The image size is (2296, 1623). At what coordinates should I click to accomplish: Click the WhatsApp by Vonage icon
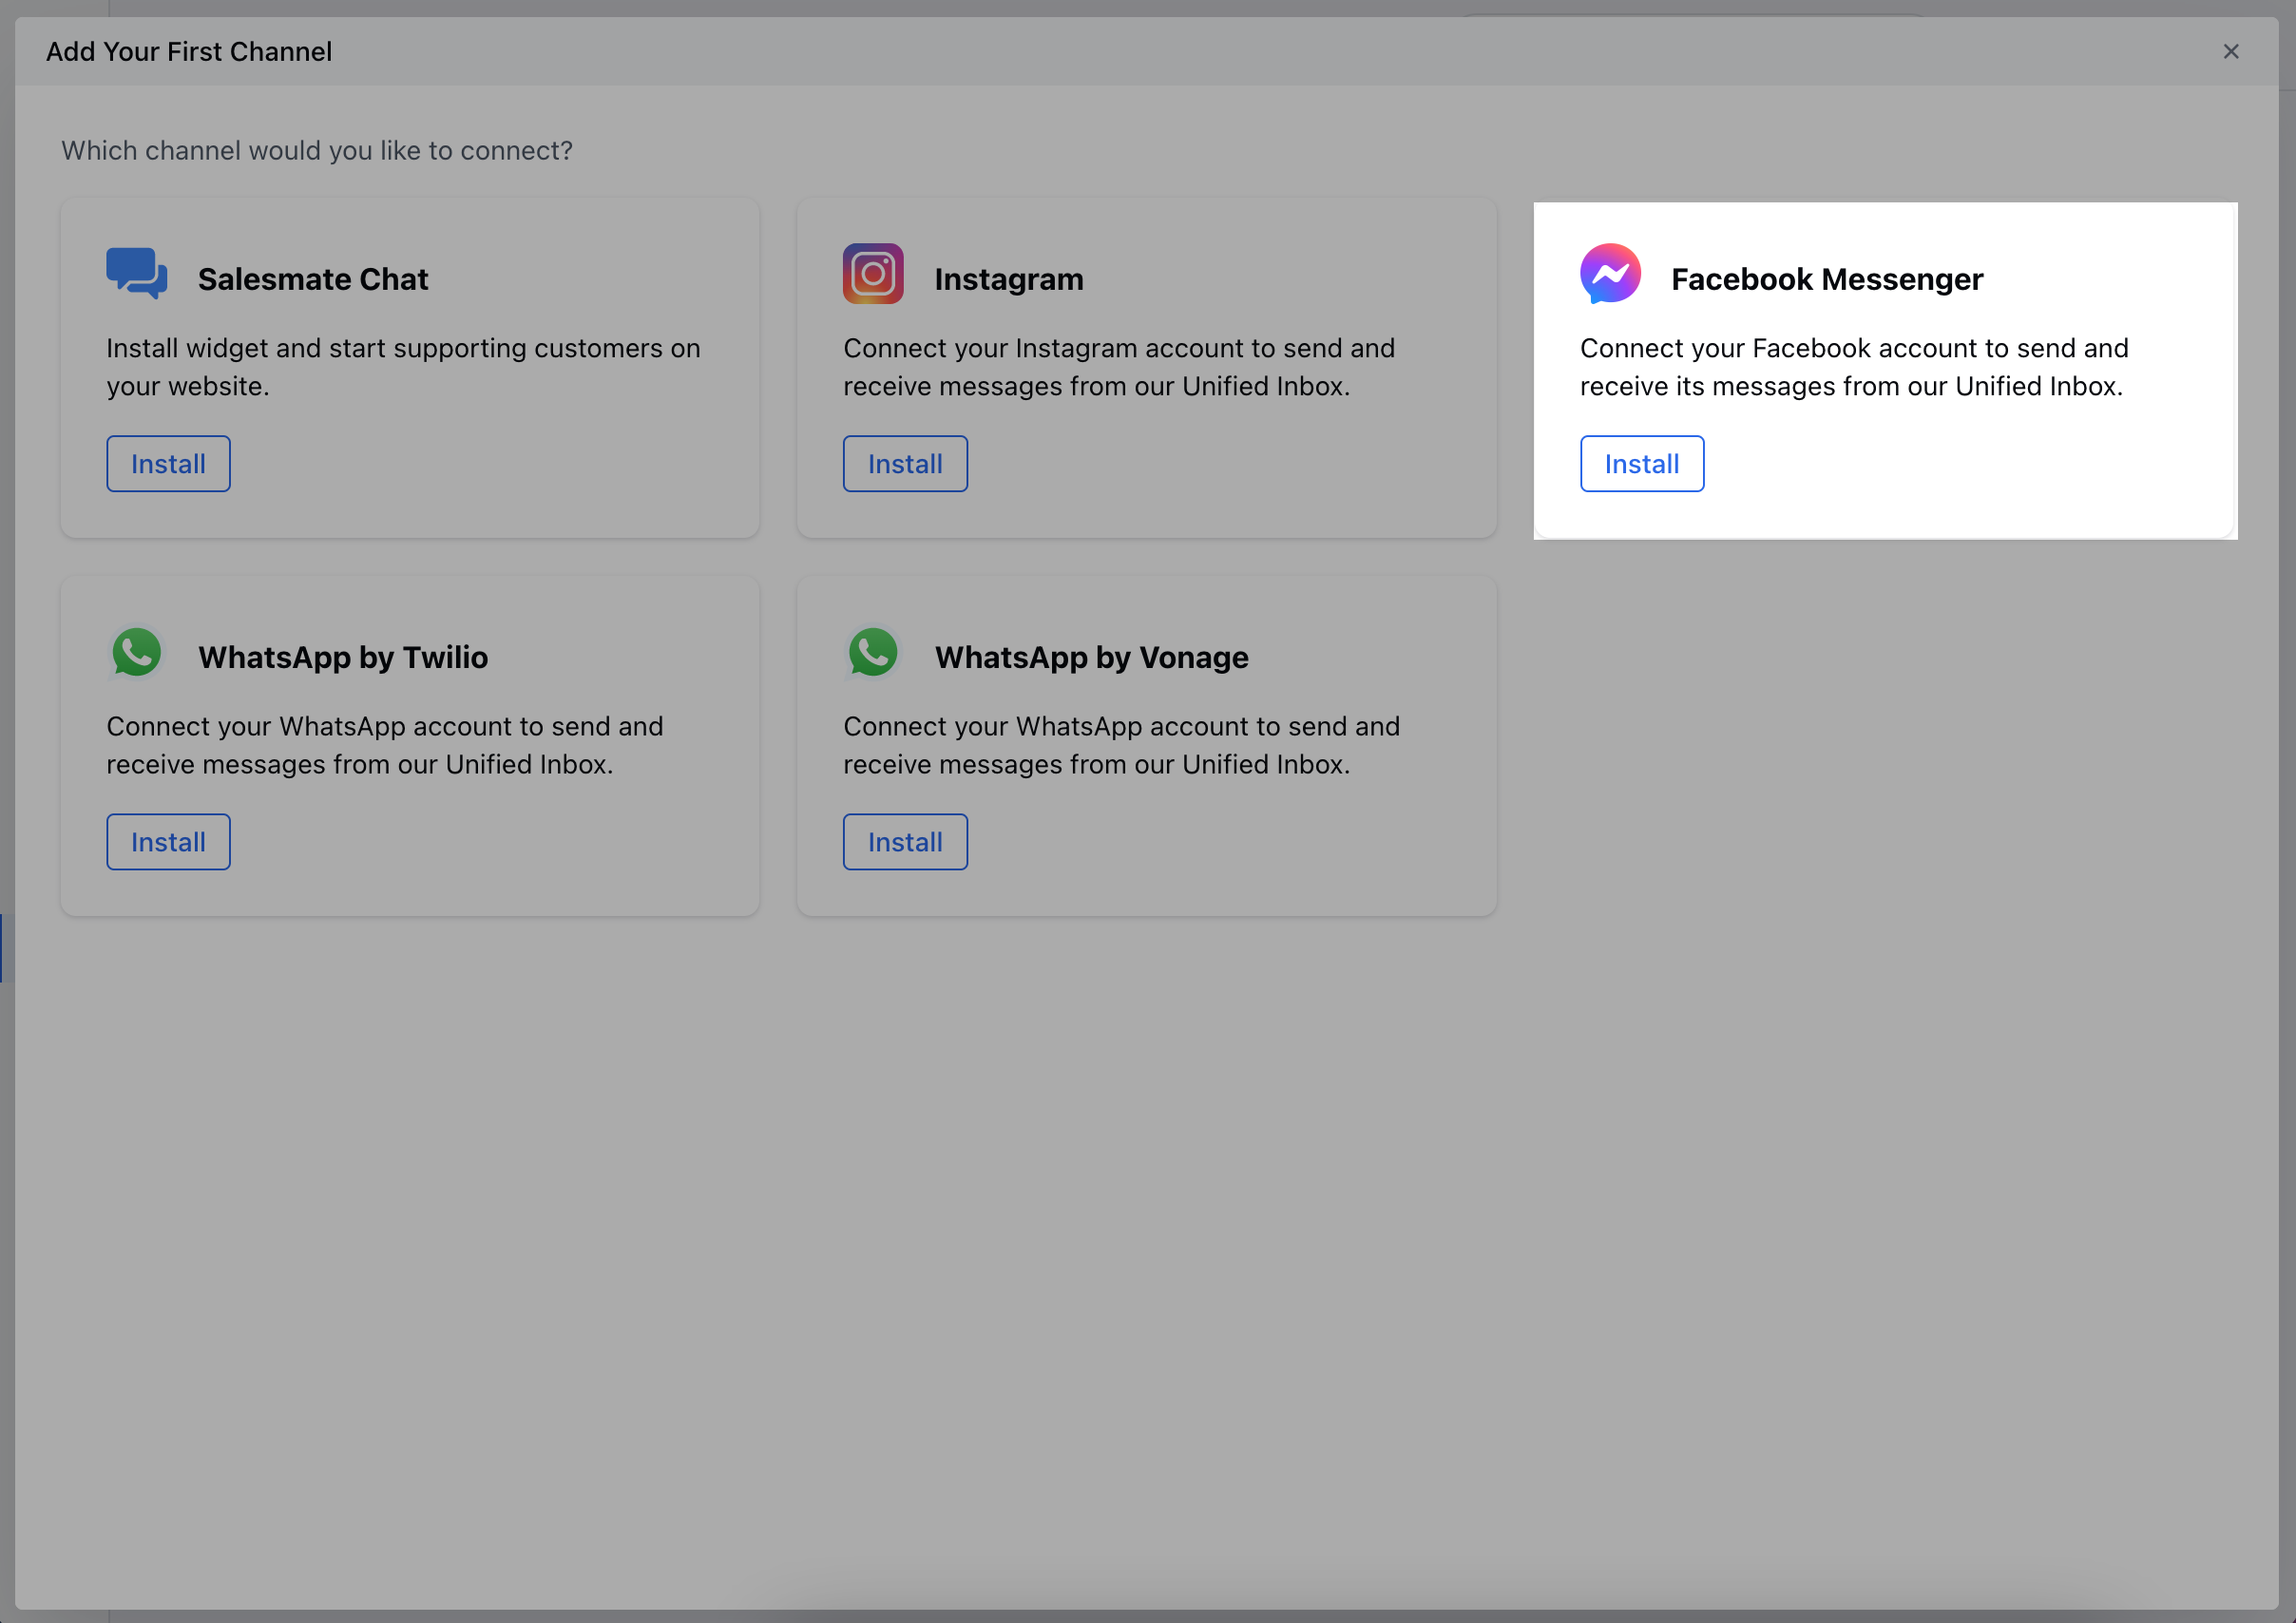873,652
